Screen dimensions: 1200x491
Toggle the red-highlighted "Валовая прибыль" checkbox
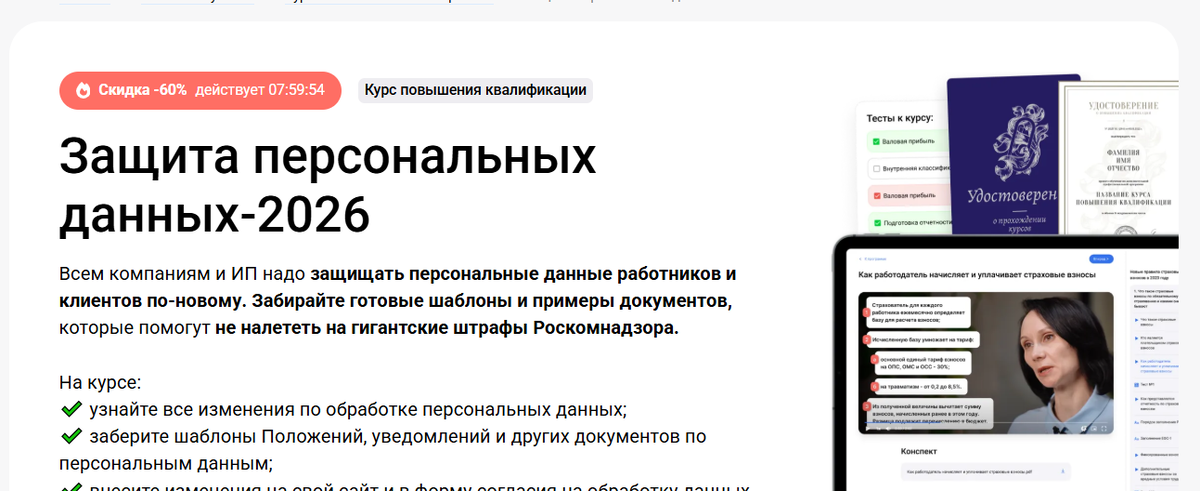click(x=877, y=196)
